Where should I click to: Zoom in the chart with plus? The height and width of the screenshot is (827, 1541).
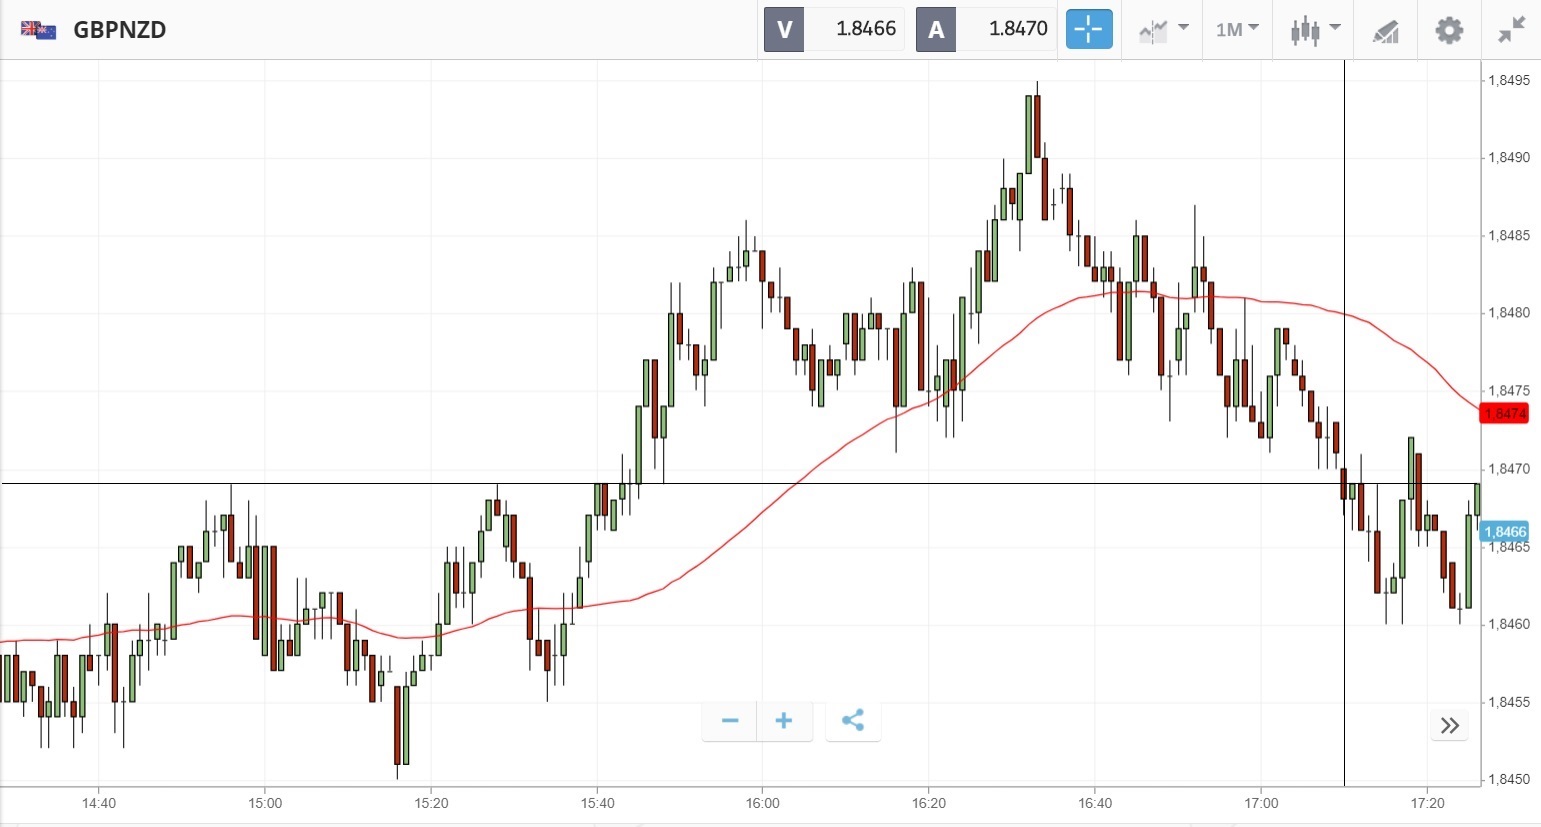784,721
